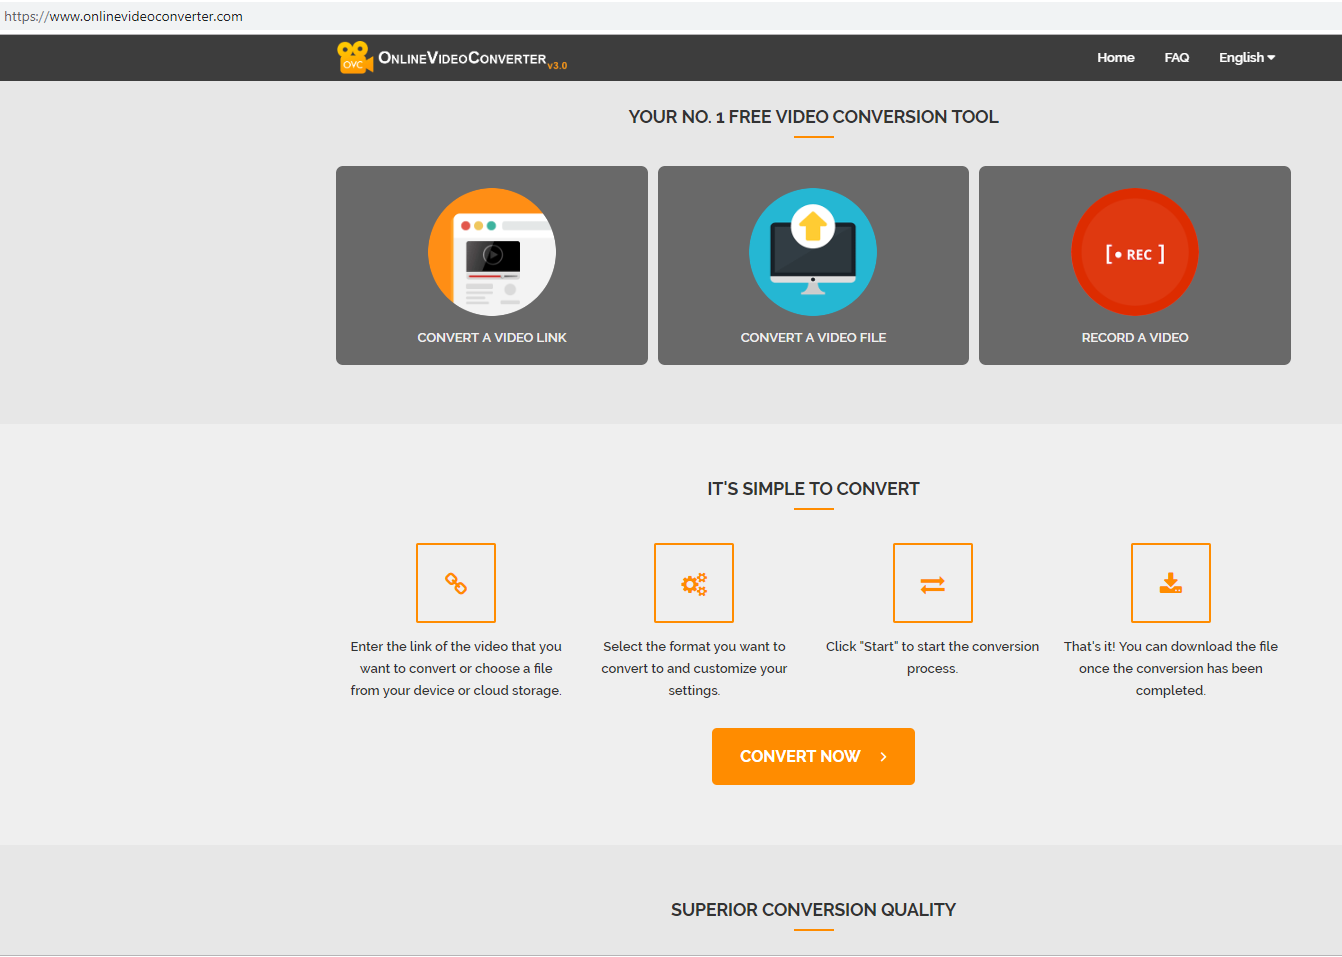Expand the English language dropdown

coord(1247,57)
